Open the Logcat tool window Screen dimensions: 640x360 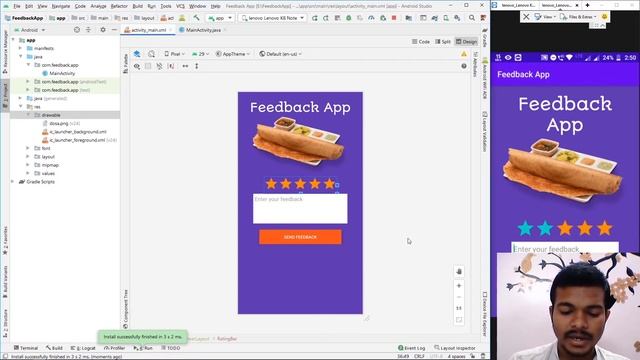[x=83, y=348]
